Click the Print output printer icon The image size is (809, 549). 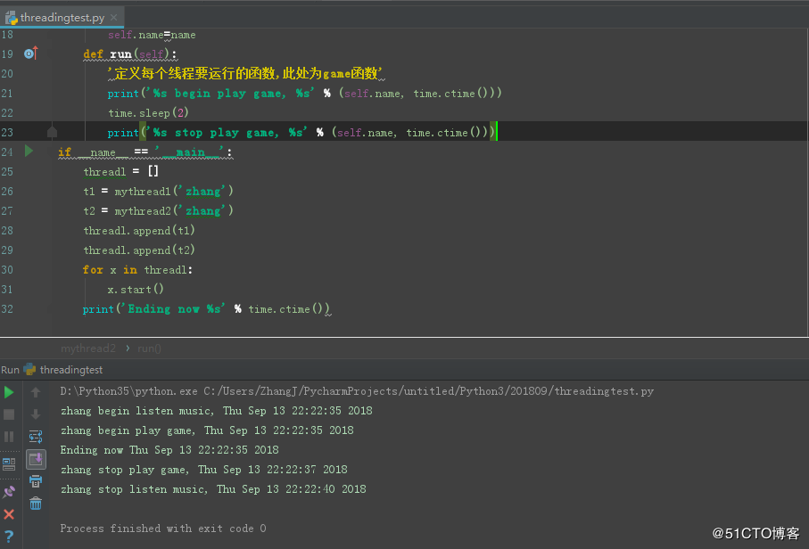(36, 481)
